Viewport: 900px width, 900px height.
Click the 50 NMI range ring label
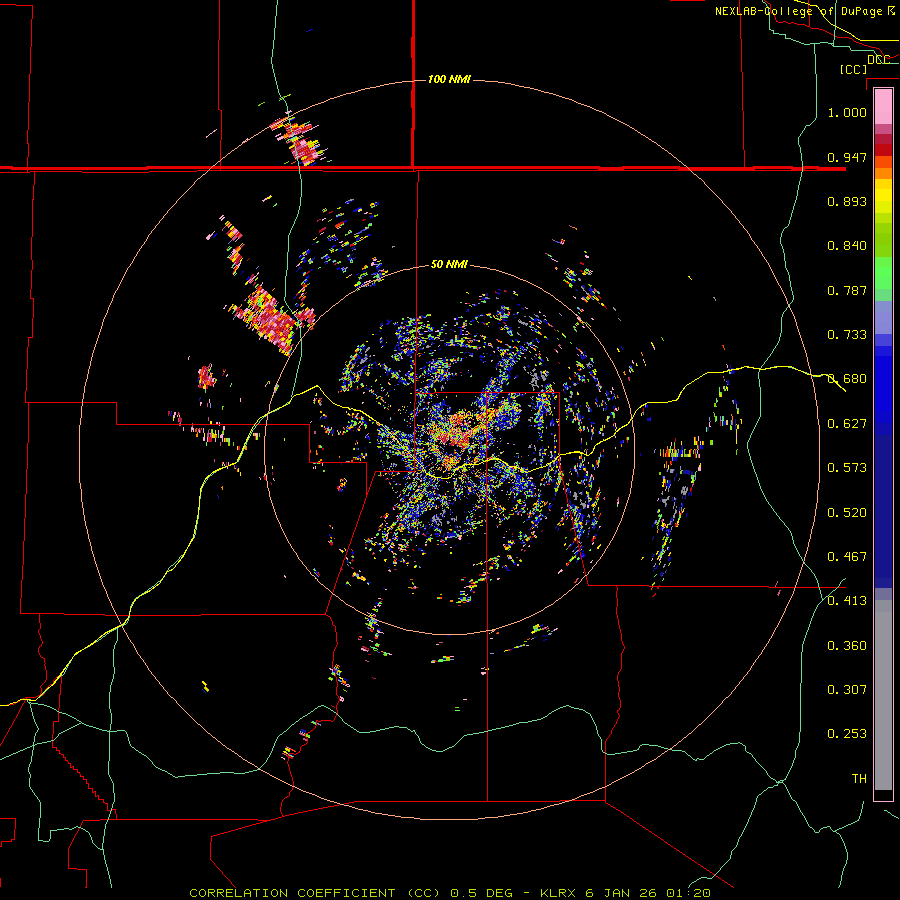[x=449, y=264]
